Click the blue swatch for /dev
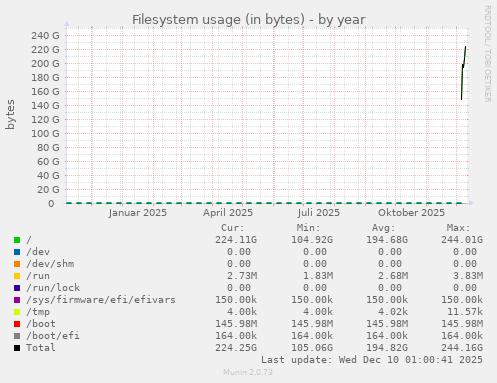The height and width of the screenshot is (383, 497). click(x=17, y=252)
